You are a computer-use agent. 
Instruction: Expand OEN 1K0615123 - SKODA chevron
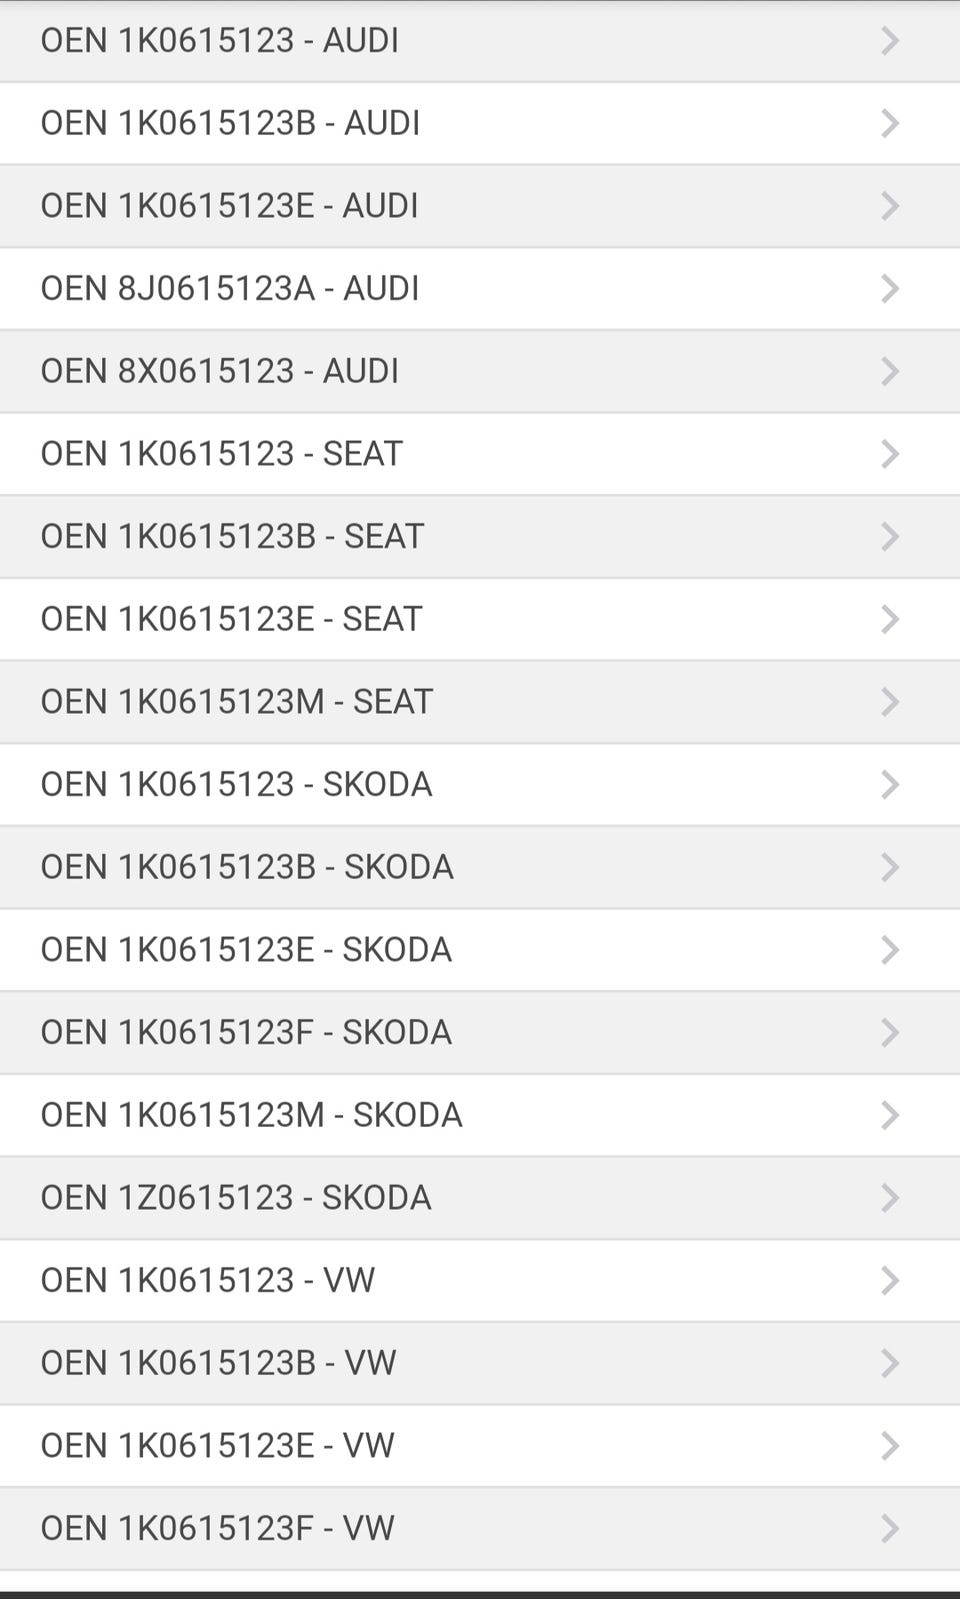click(x=889, y=784)
